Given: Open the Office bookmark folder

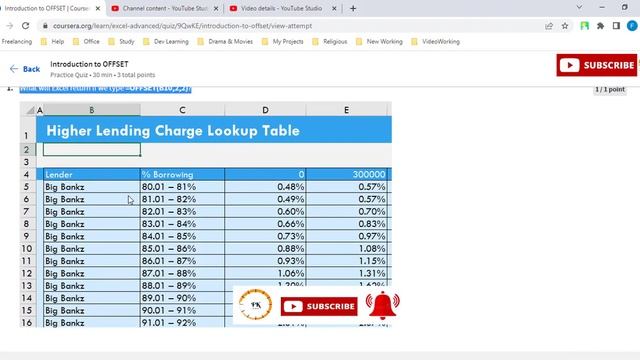Looking at the screenshot, I should 86,42.
